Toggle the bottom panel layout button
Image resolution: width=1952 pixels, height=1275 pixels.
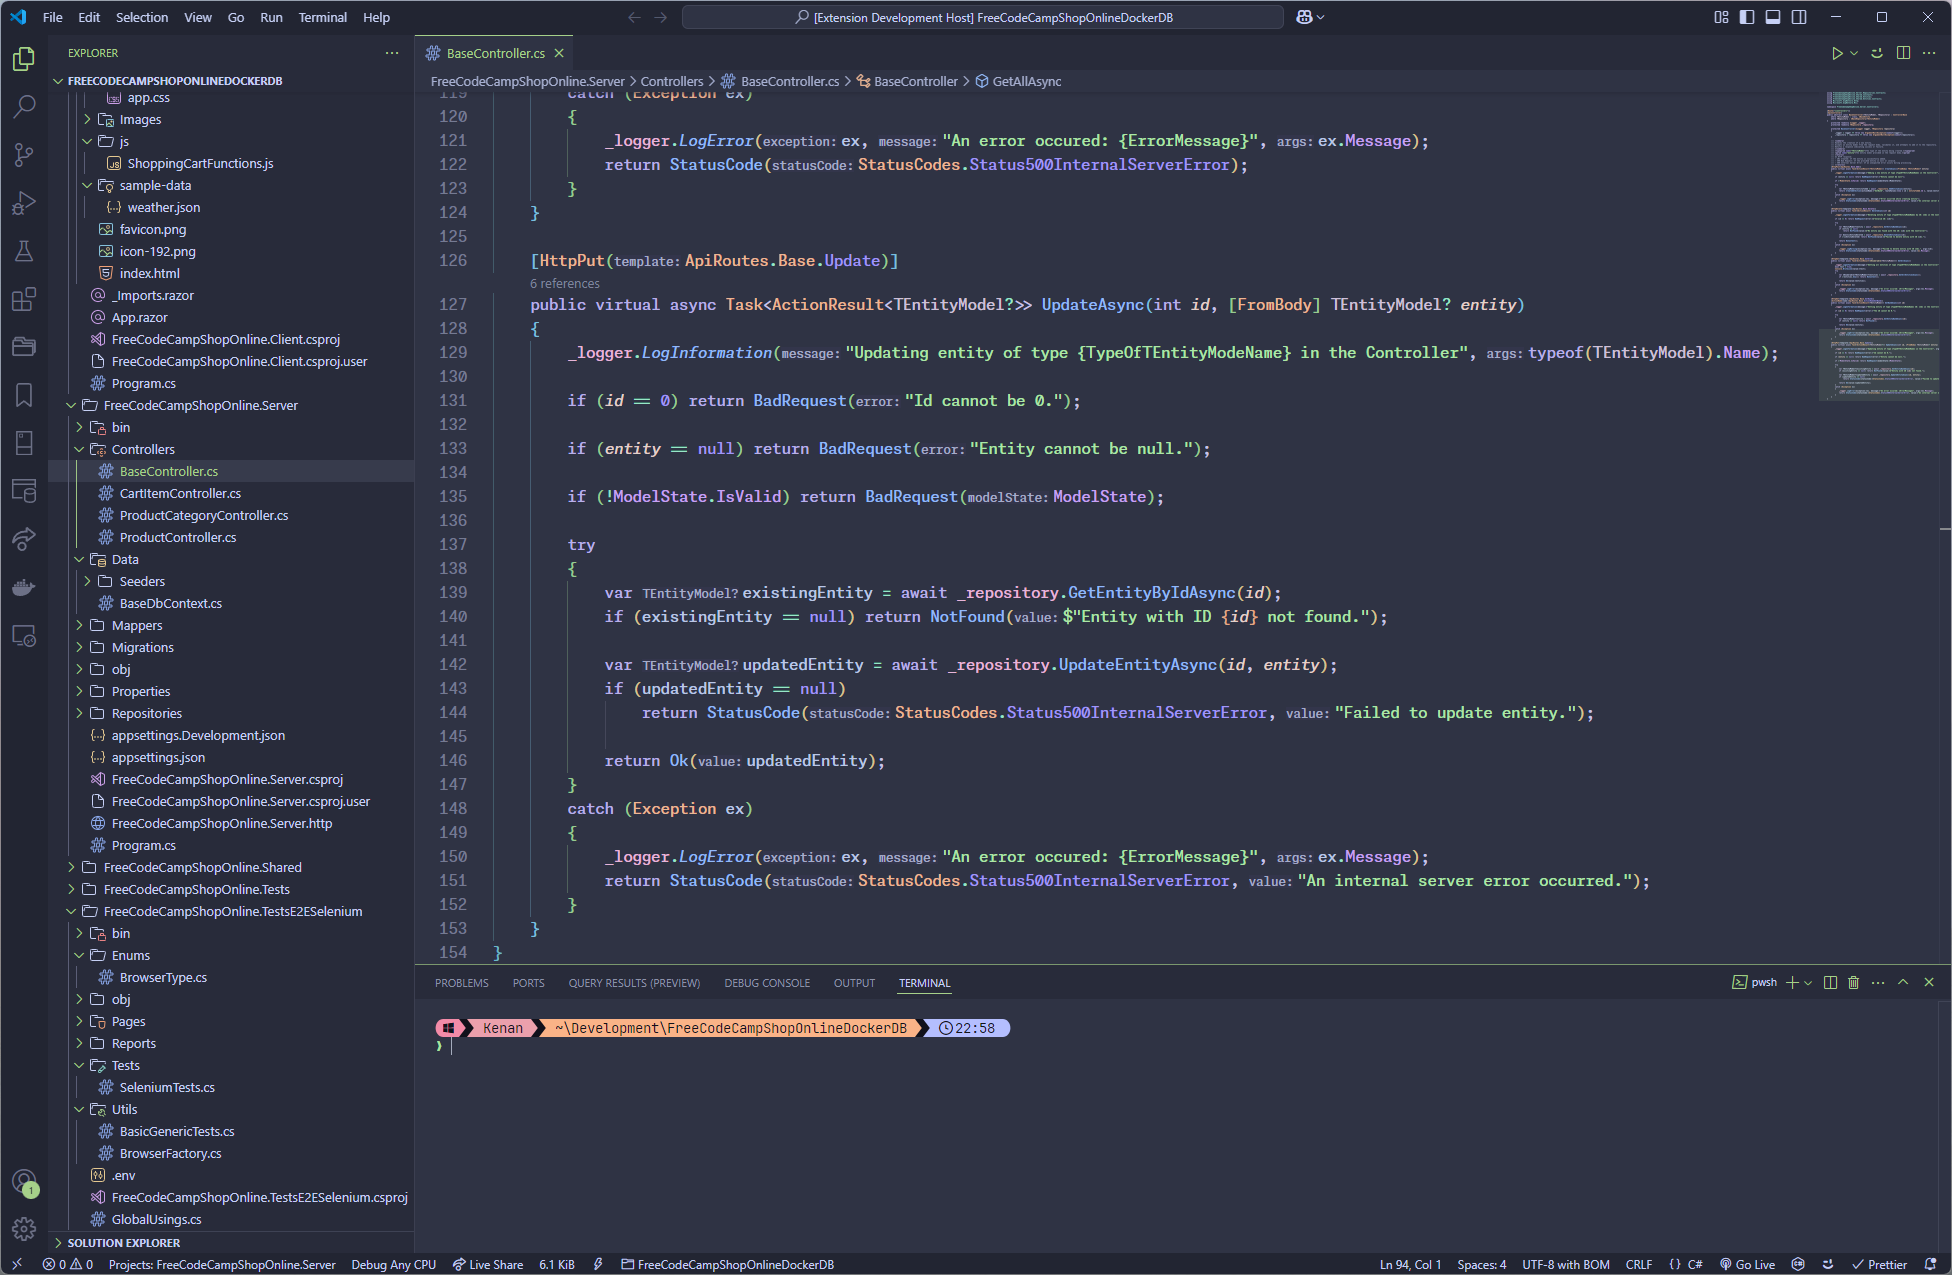click(1773, 17)
